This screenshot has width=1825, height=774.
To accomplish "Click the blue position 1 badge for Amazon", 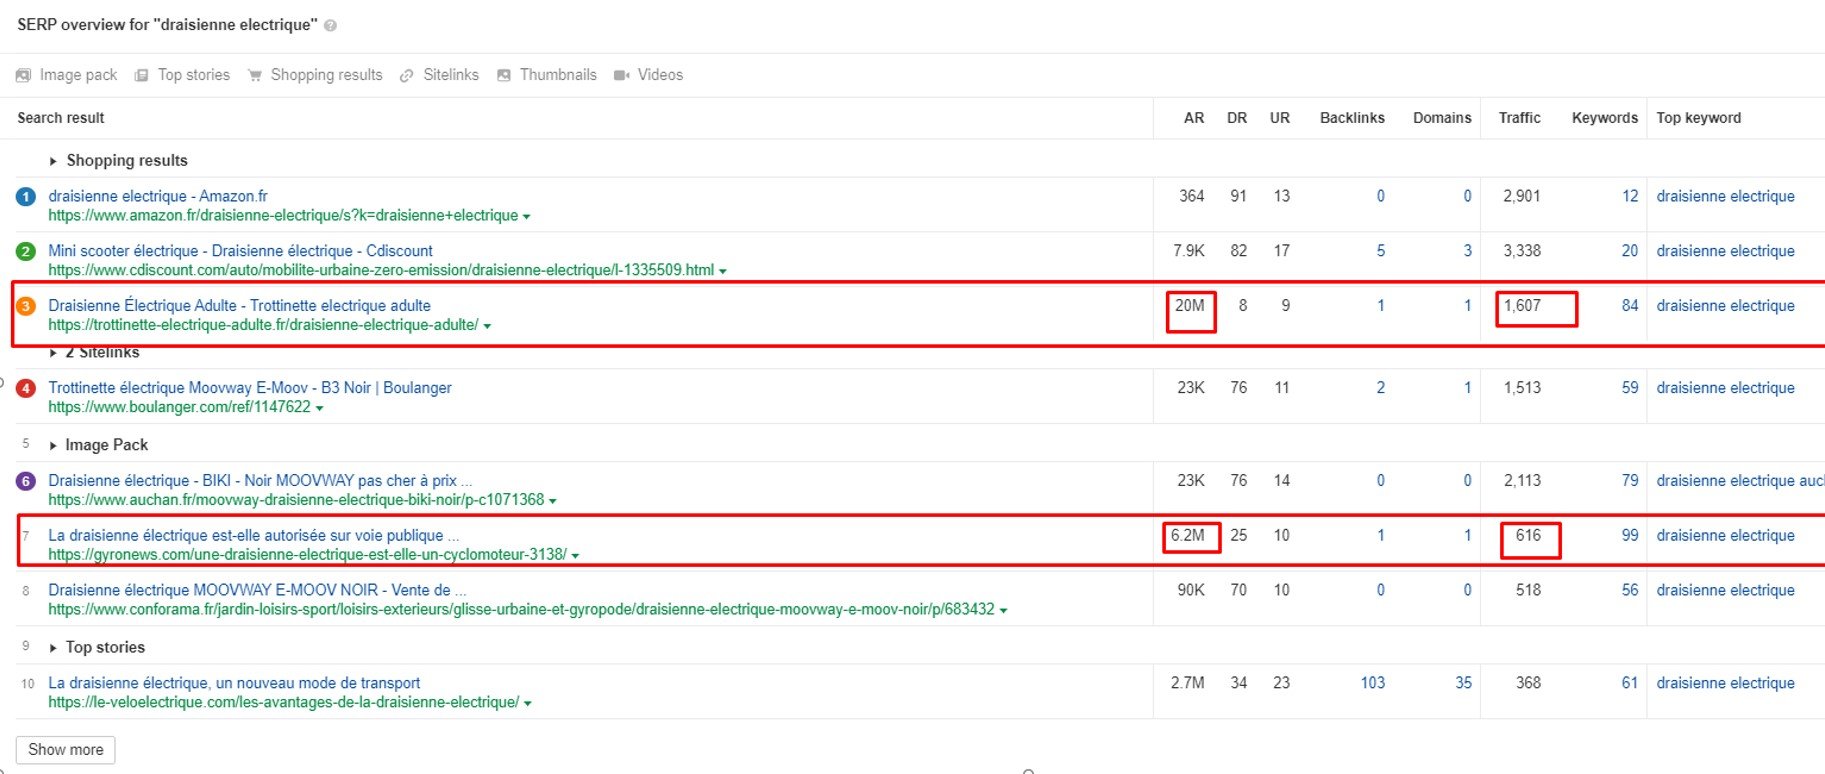I will (26, 197).
